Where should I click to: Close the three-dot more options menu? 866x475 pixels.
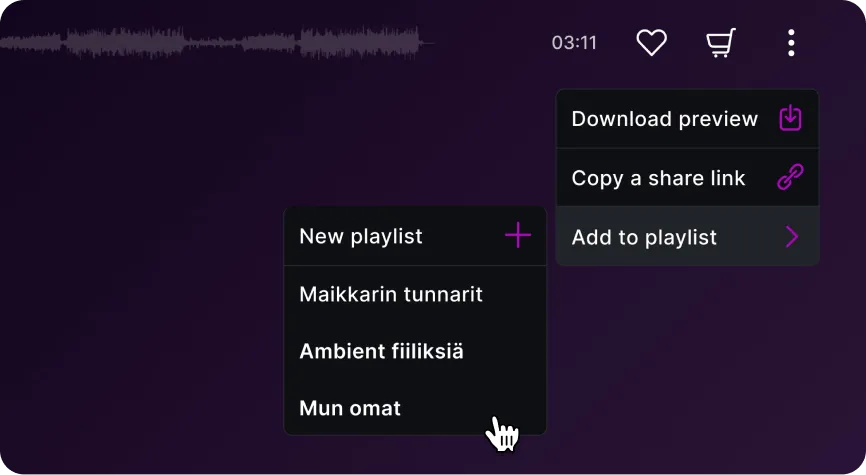click(791, 43)
